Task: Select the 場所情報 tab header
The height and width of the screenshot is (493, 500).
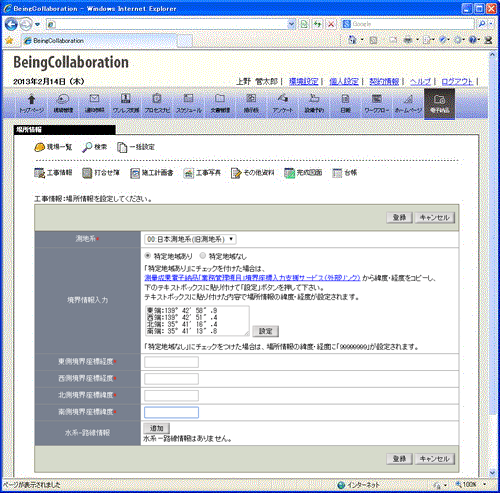Action: tap(65, 130)
